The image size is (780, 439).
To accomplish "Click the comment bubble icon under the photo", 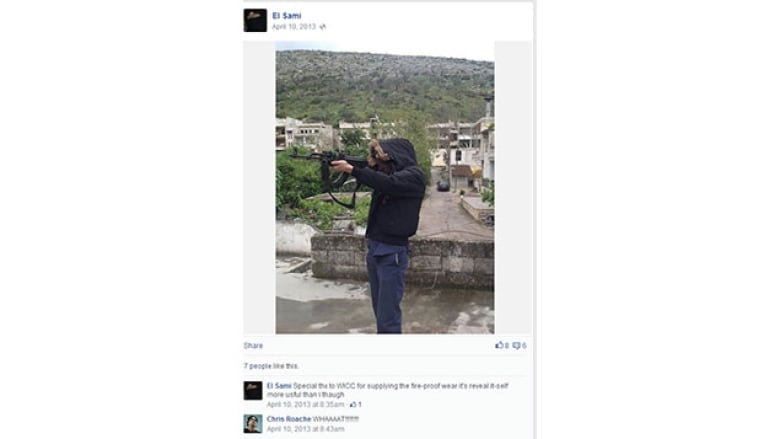I will [516, 346].
